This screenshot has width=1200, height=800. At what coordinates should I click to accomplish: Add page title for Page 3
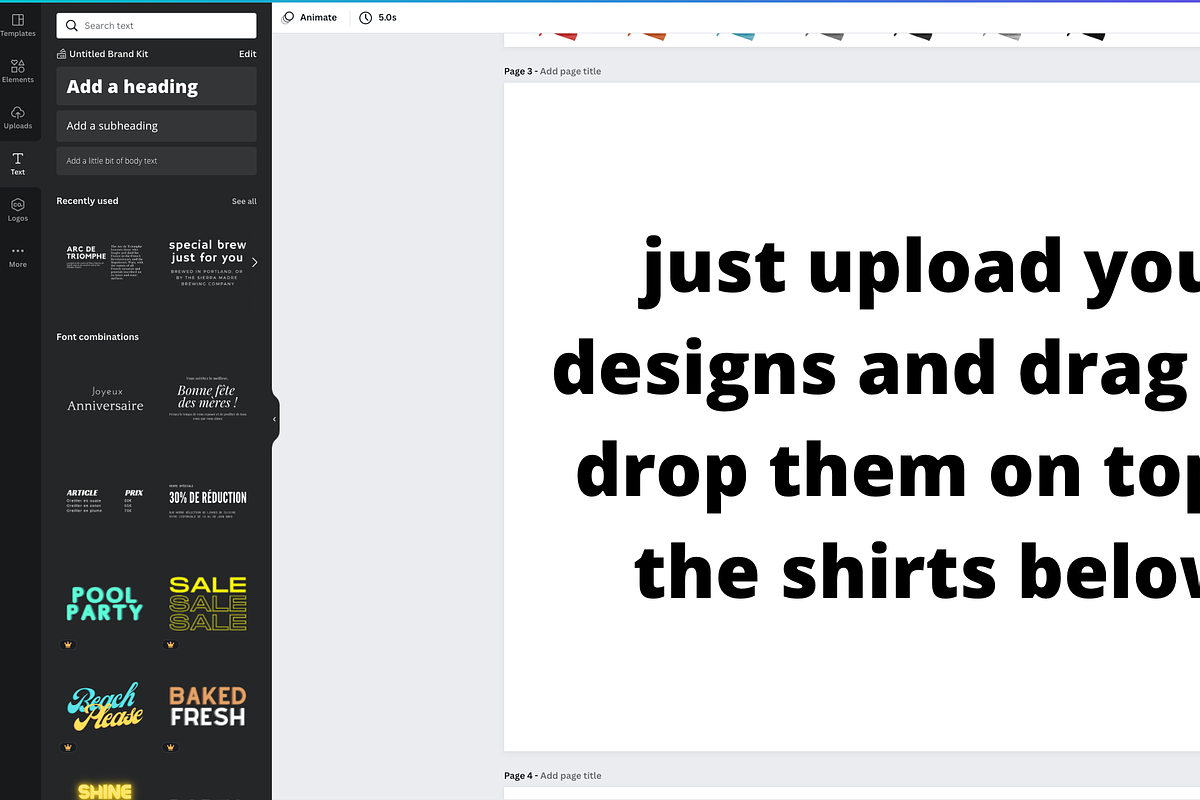570,71
